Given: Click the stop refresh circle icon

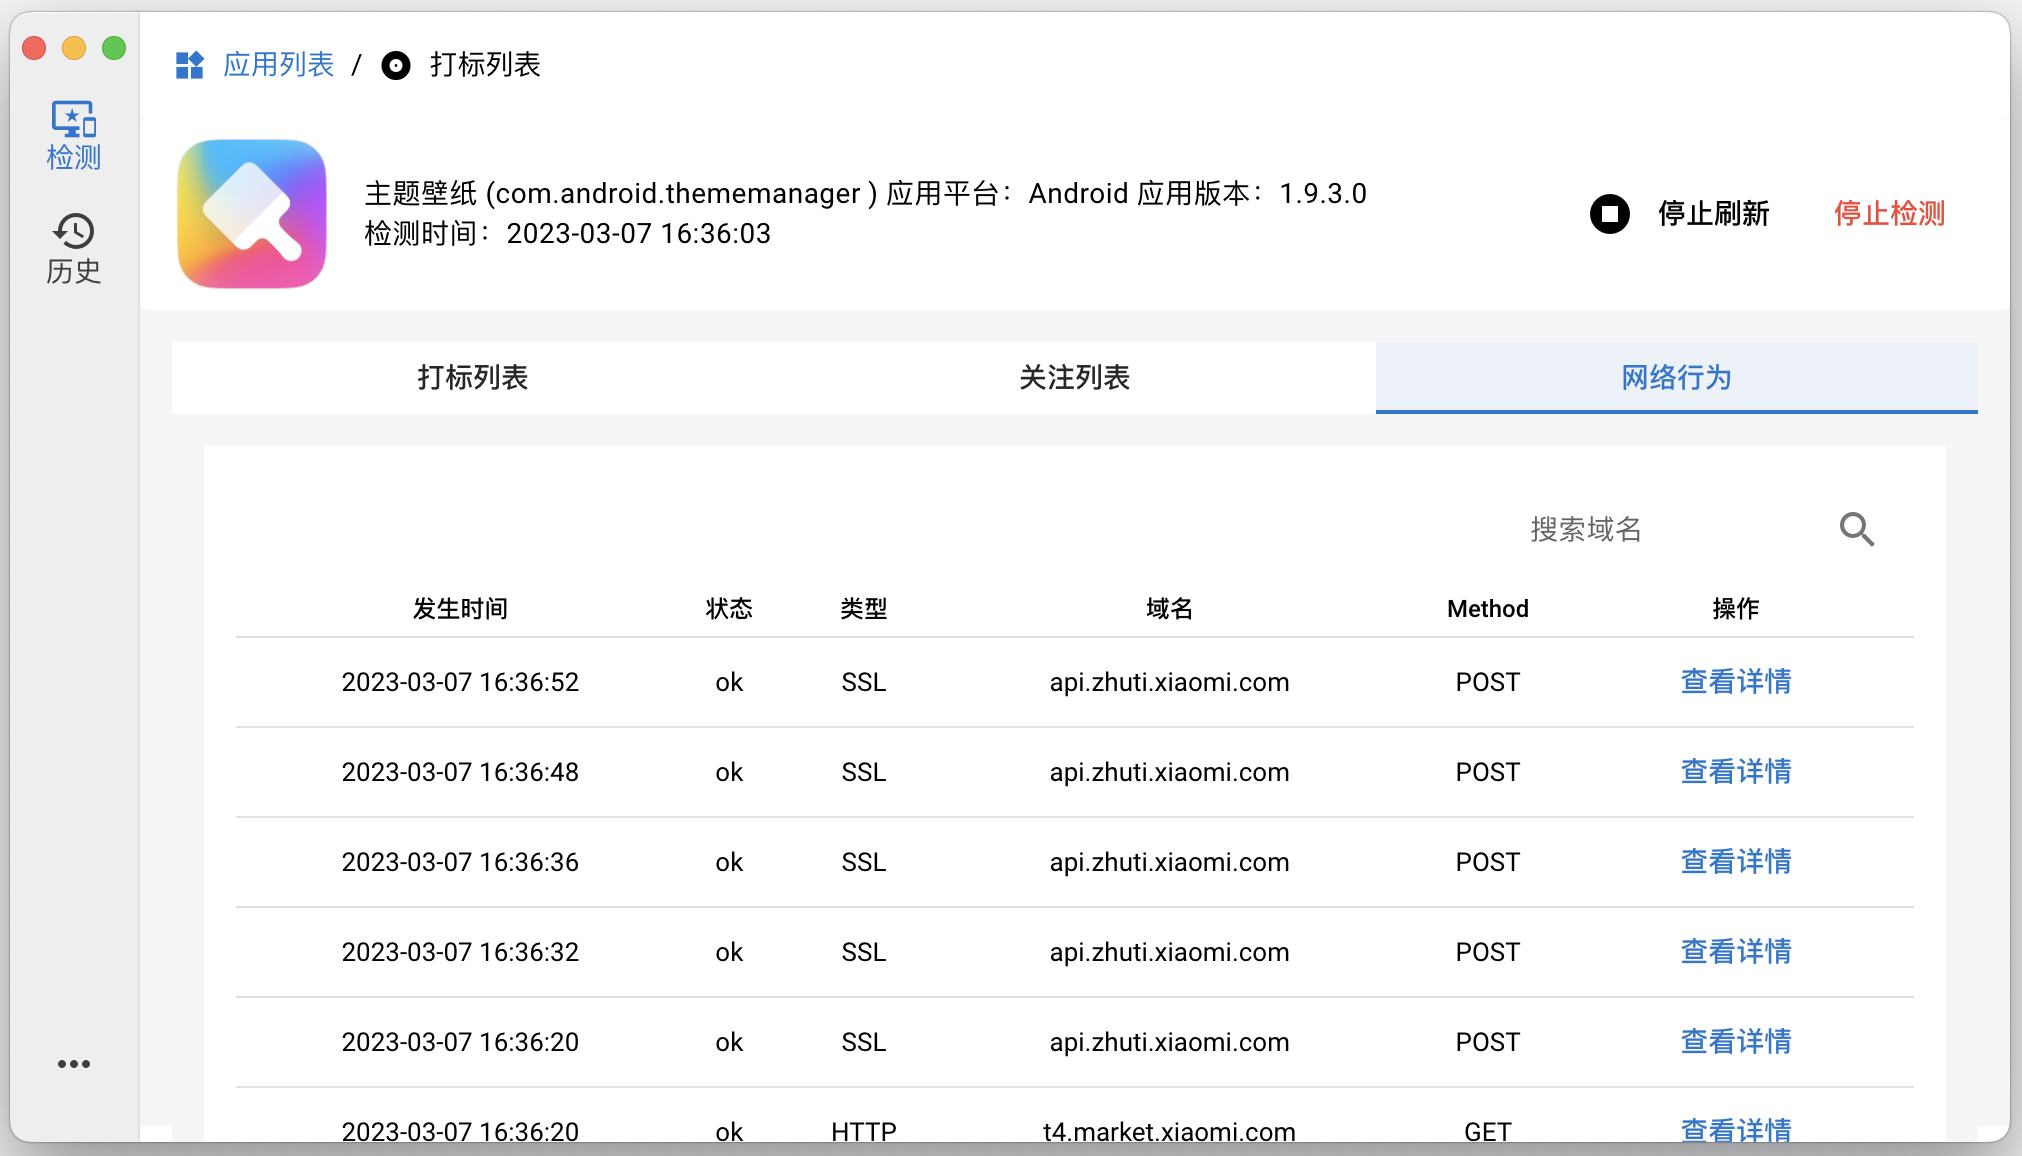Looking at the screenshot, I should pos(1610,214).
